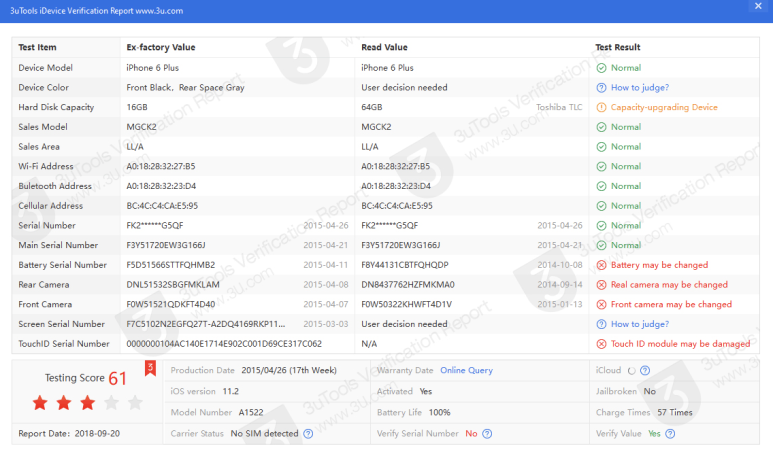Click the Ex-factory Value column header
Screen dimensions: 773x450
point(161,47)
